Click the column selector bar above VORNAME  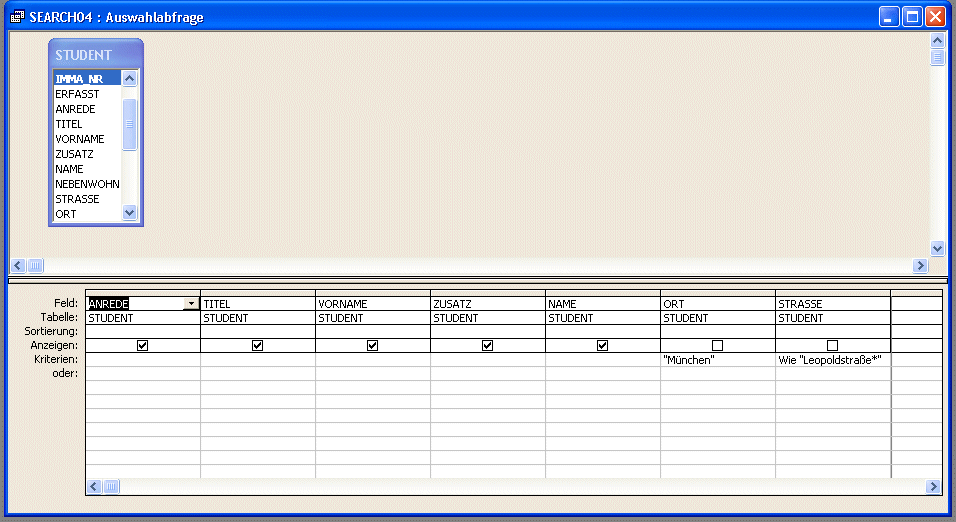(x=373, y=293)
